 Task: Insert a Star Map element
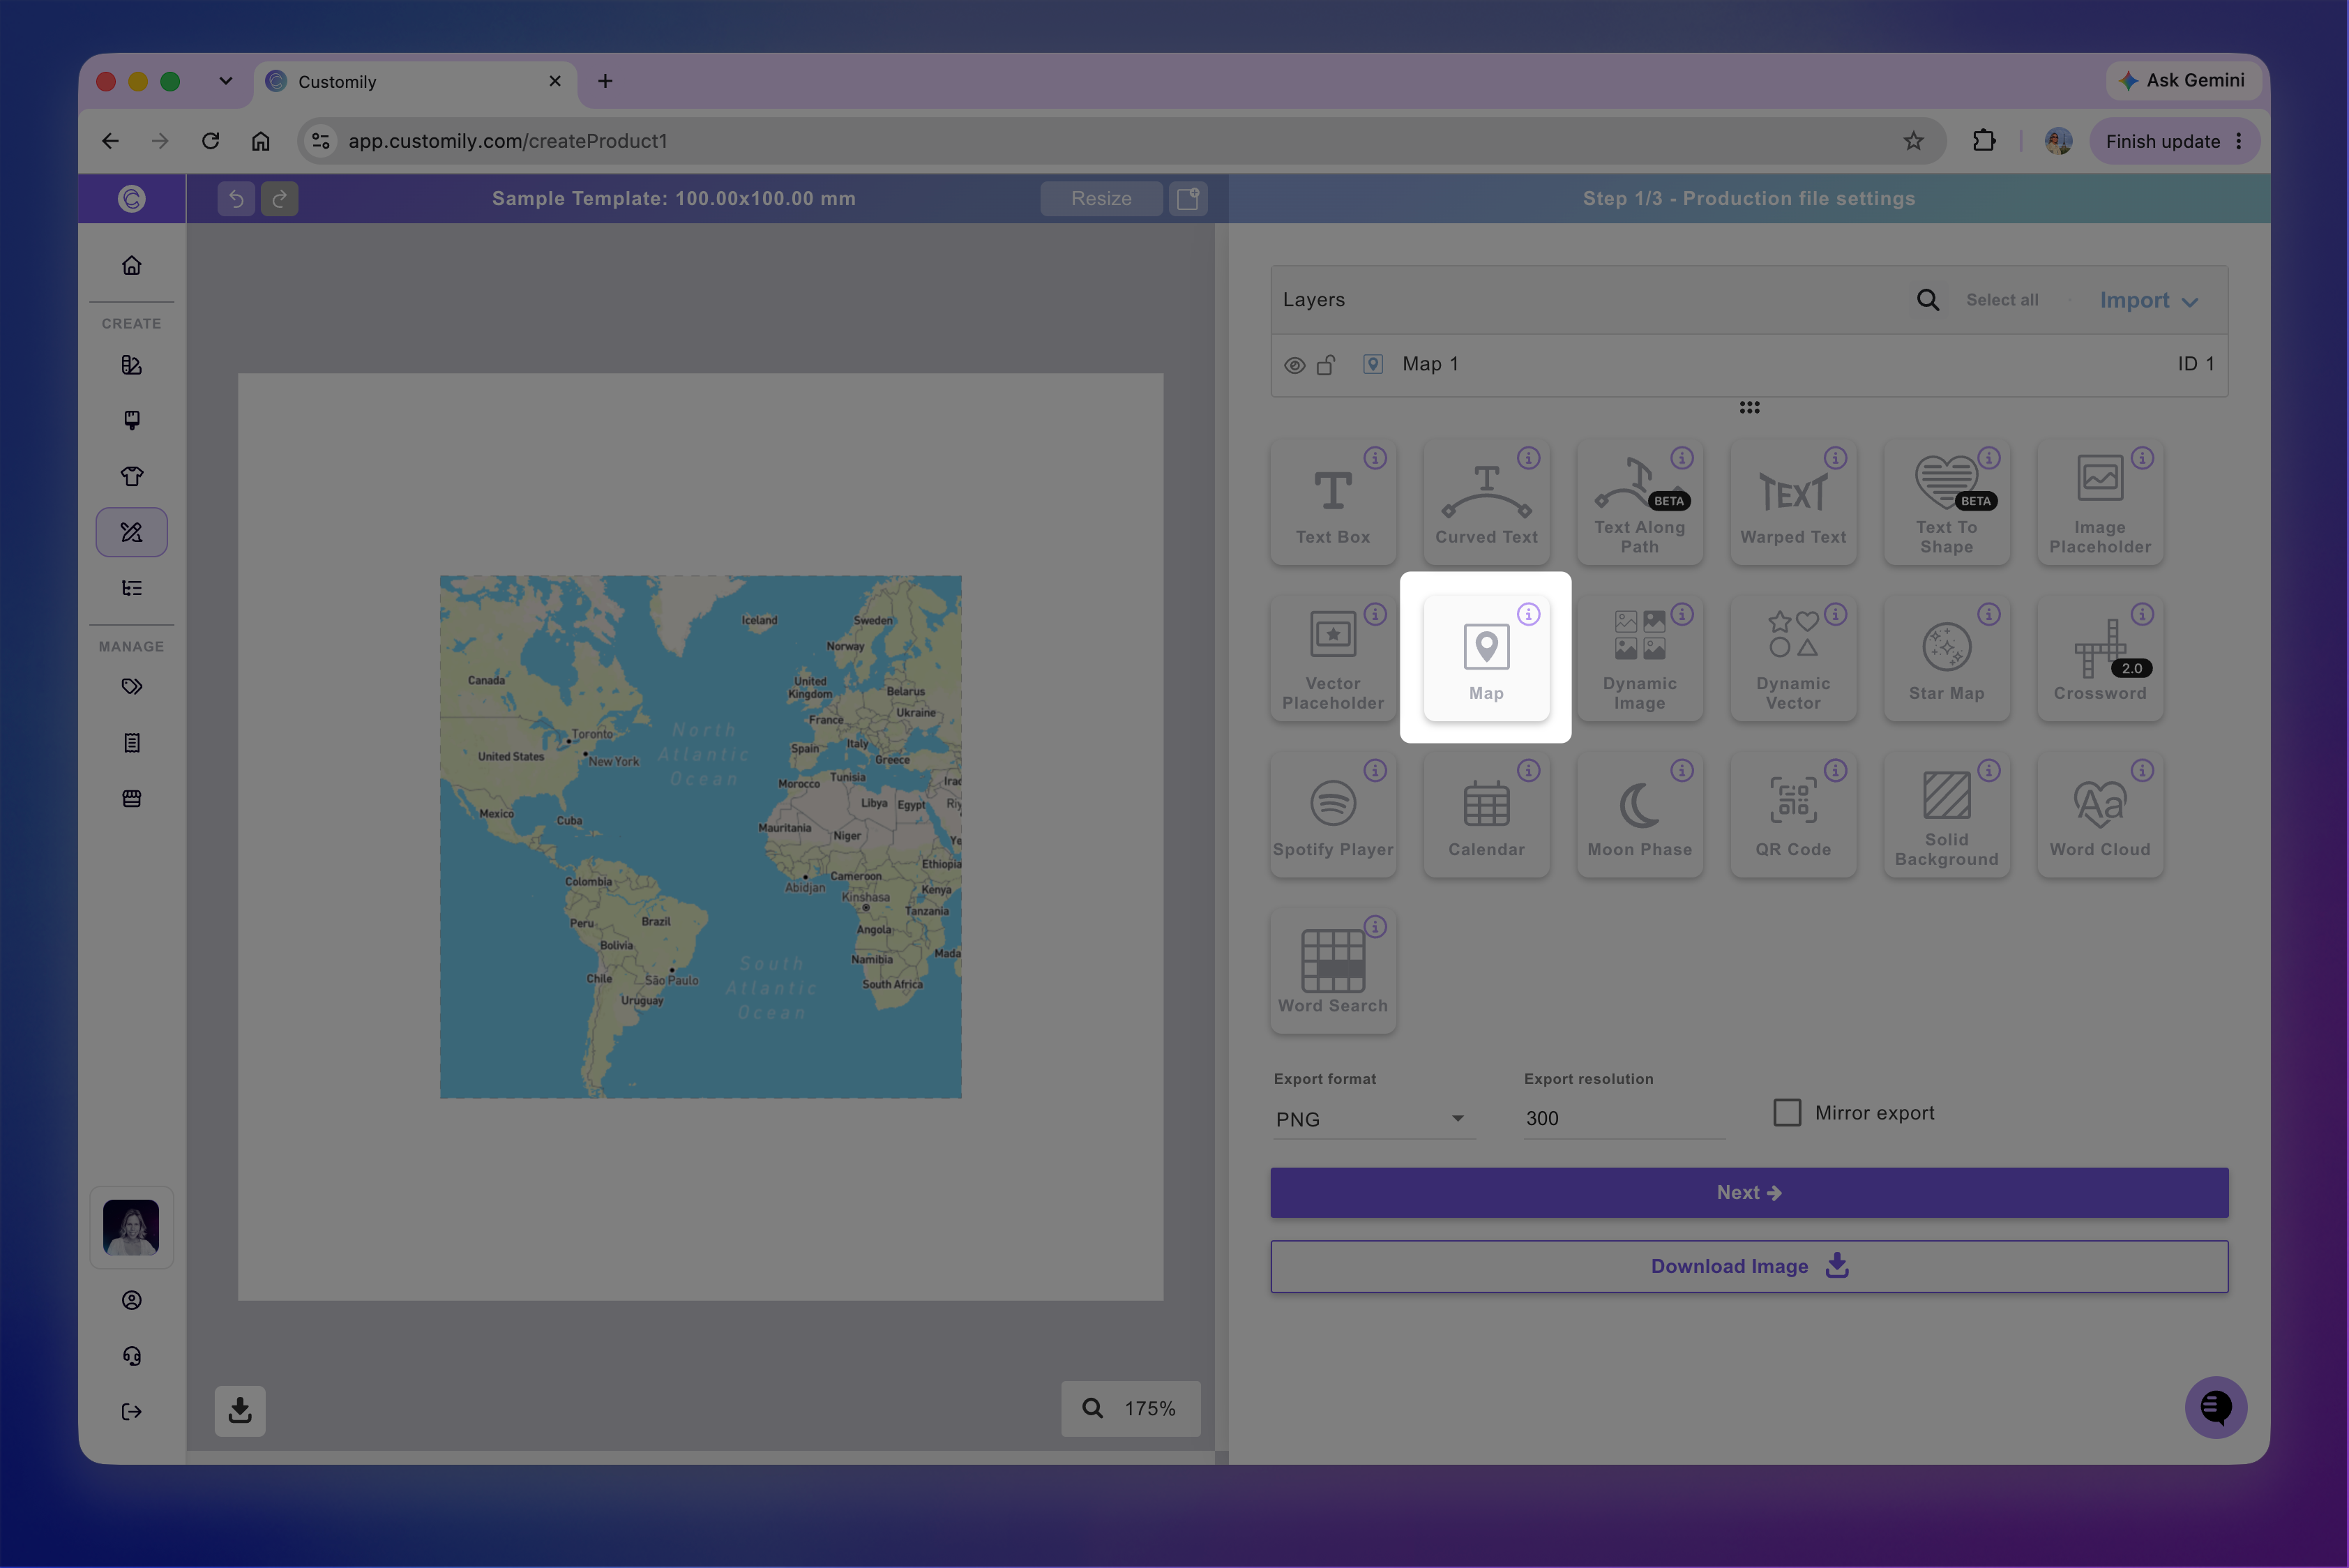1946,658
